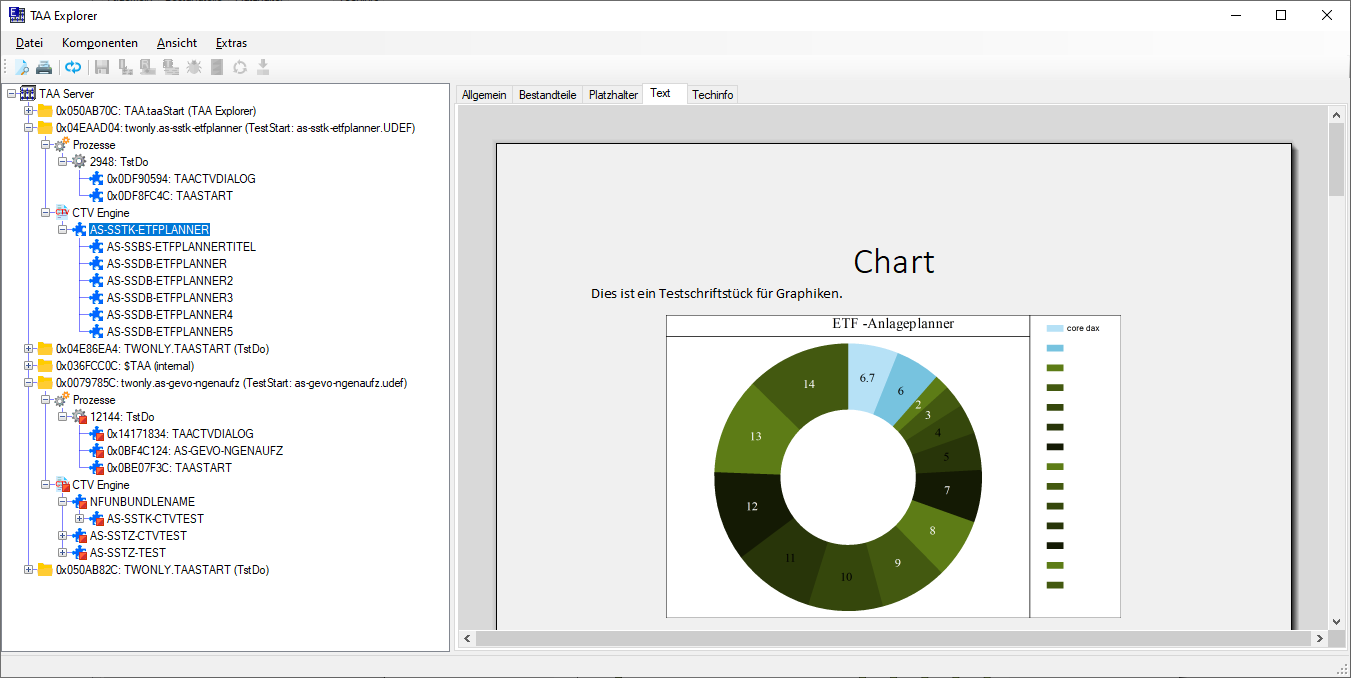The height and width of the screenshot is (678, 1351).
Task: Switch to the Techinfo tab
Action: (x=712, y=95)
